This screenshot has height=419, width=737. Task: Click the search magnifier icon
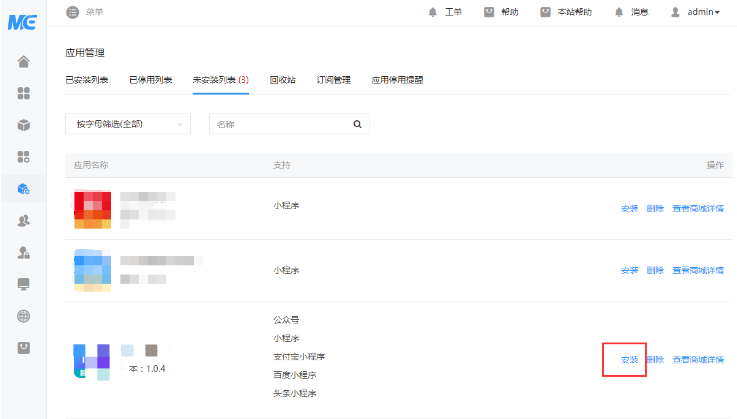pos(357,125)
